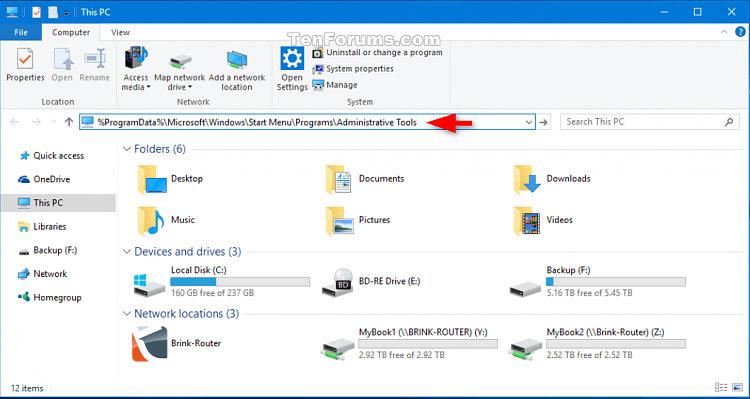Open the File menu
This screenshot has height=399, width=750.
coord(21,33)
